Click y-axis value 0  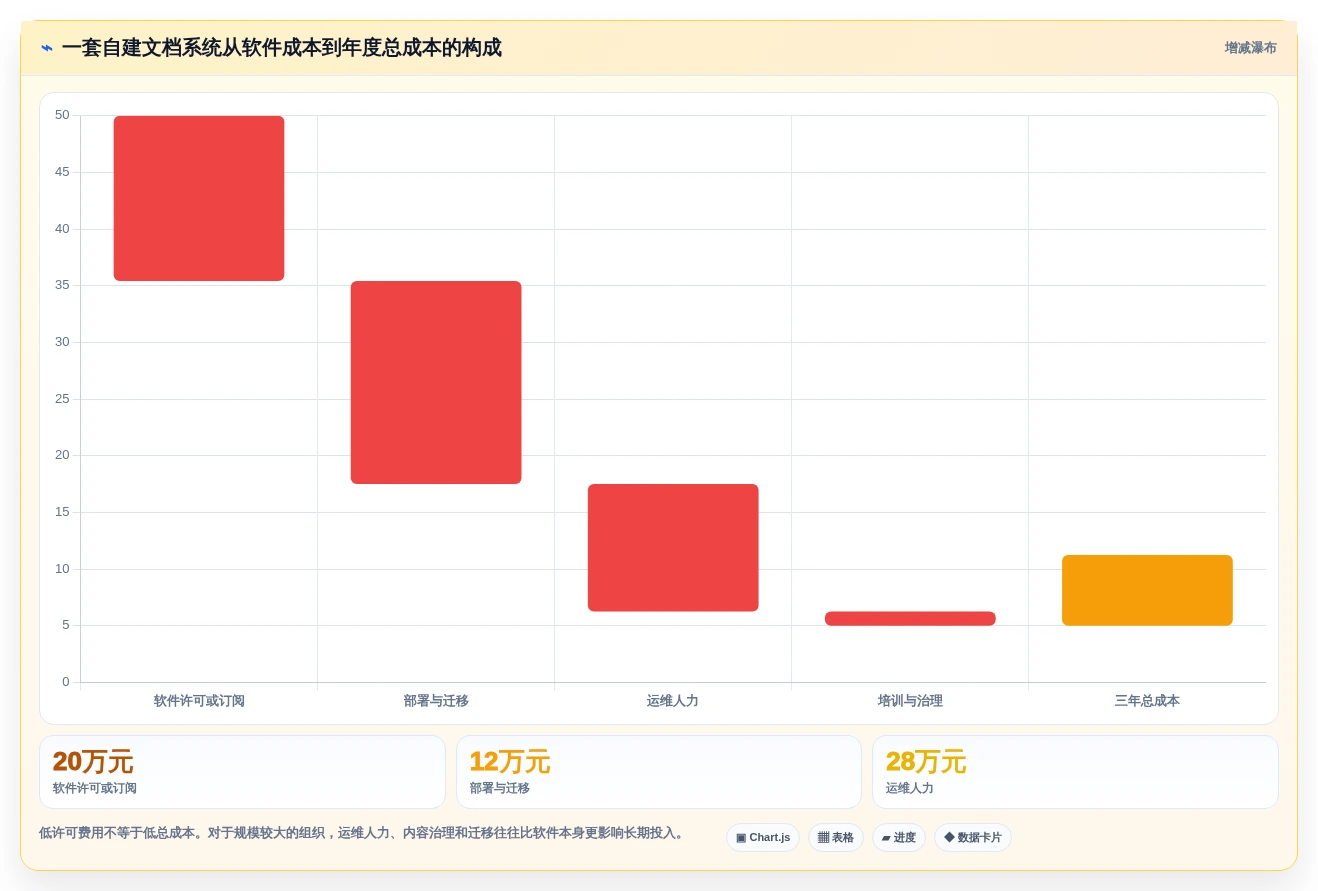(66, 682)
